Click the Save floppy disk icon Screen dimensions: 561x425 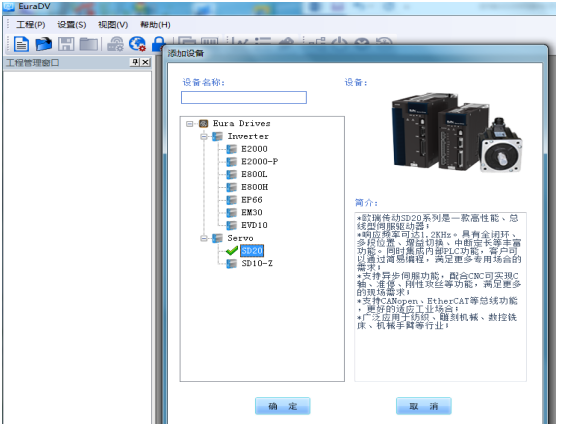[66, 44]
